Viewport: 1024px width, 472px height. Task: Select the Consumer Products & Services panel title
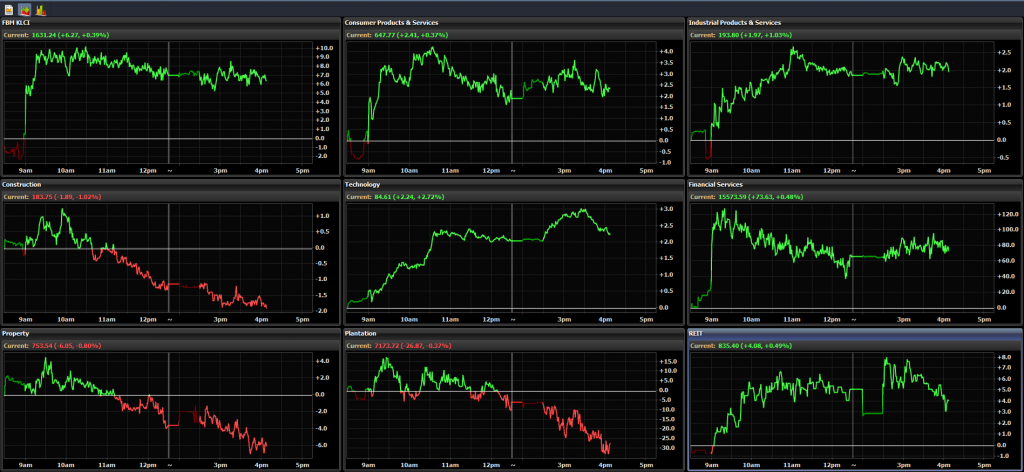click(392, 23)
